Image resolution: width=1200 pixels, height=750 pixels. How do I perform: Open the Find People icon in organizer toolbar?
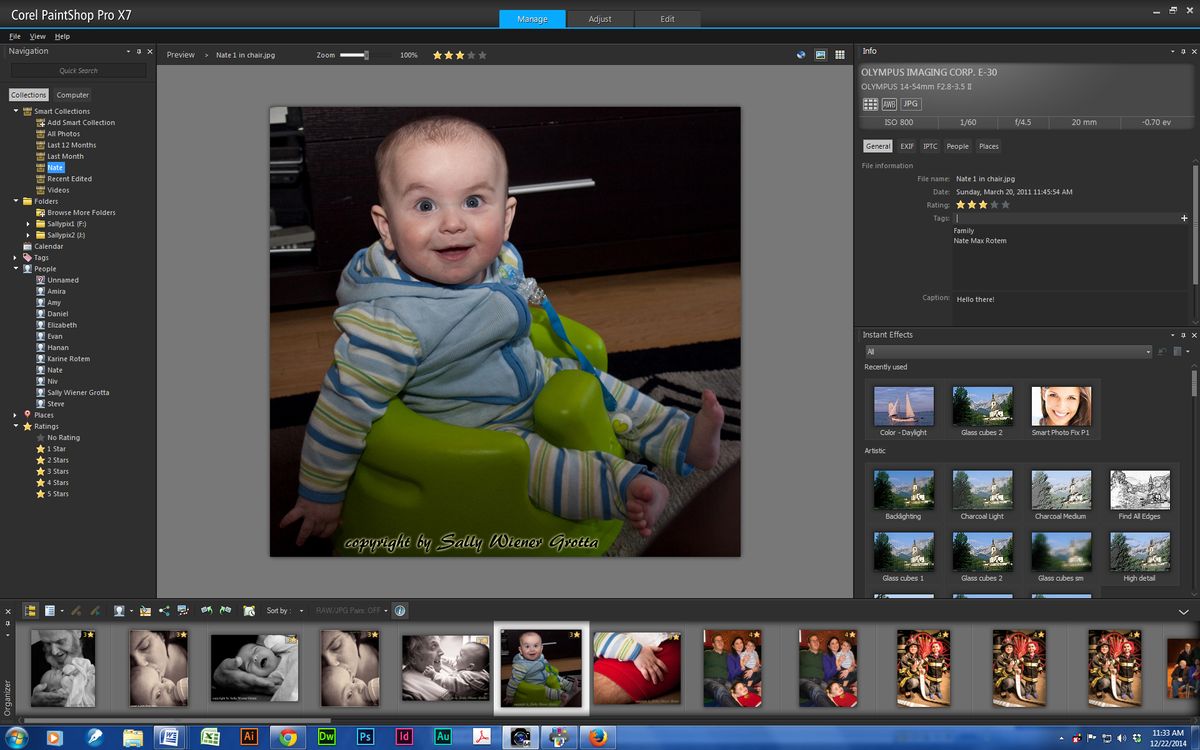(119, 610)
